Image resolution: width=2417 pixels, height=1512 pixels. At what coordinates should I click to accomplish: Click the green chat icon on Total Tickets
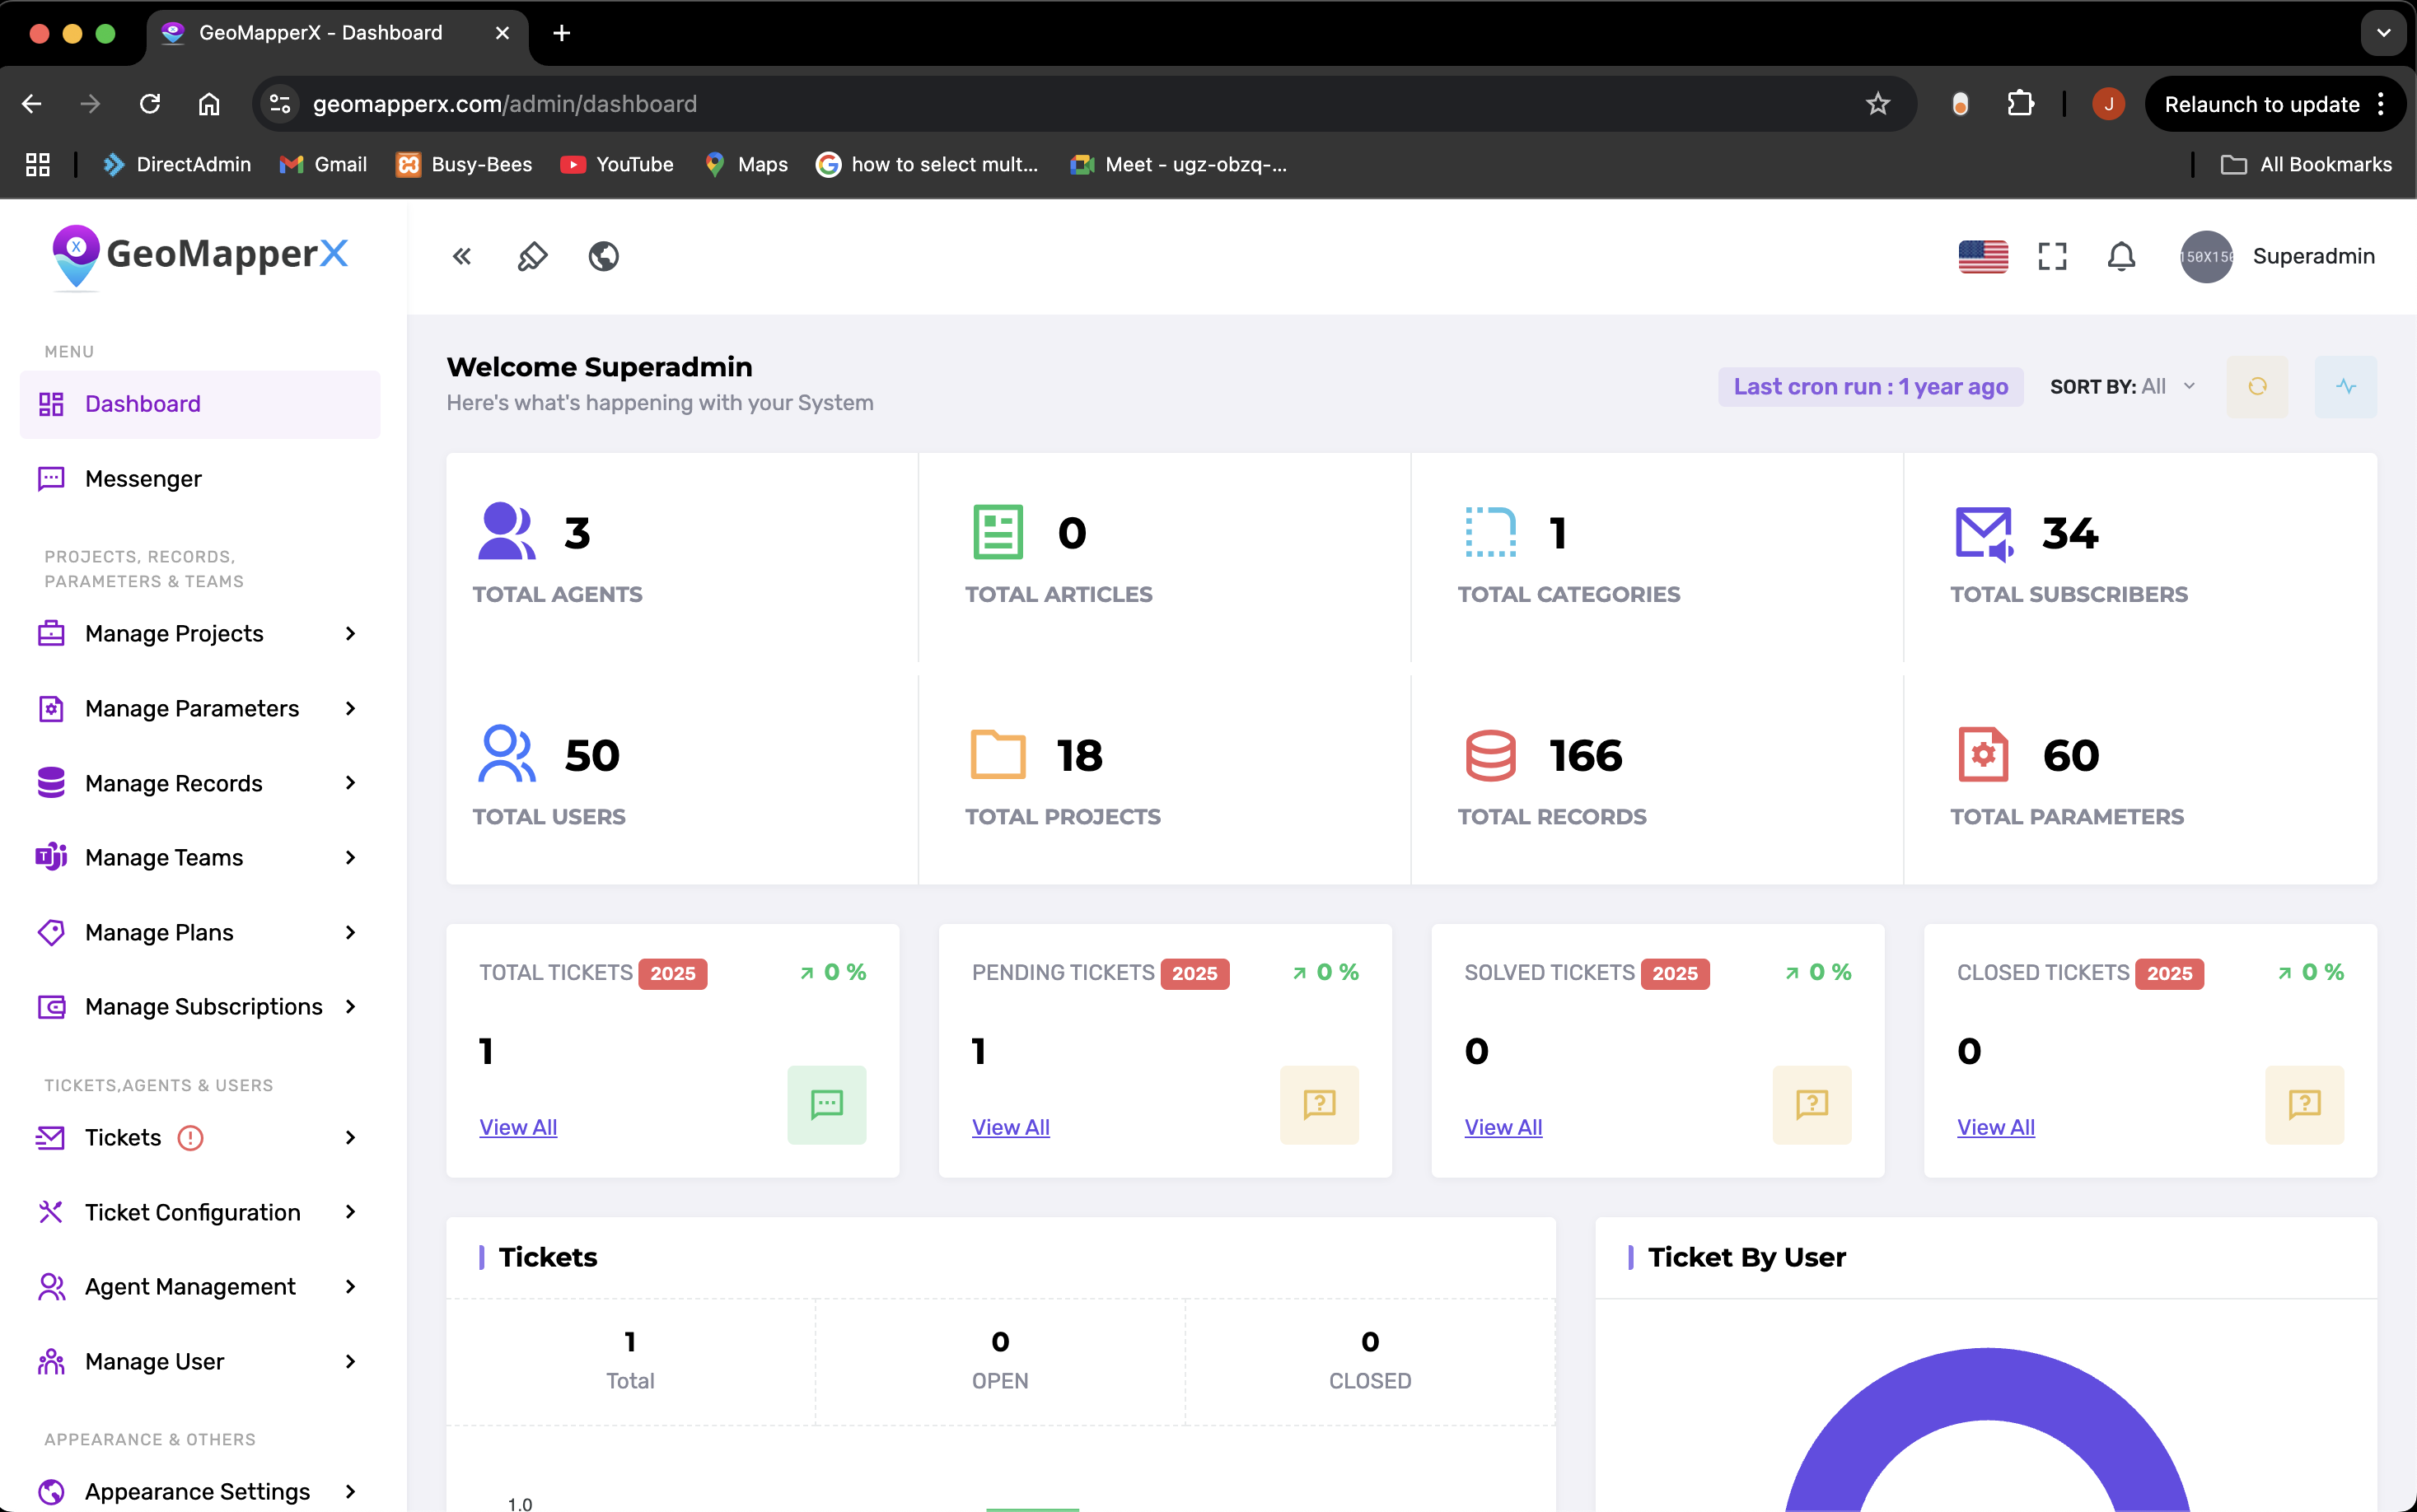tap(826, 1105)
